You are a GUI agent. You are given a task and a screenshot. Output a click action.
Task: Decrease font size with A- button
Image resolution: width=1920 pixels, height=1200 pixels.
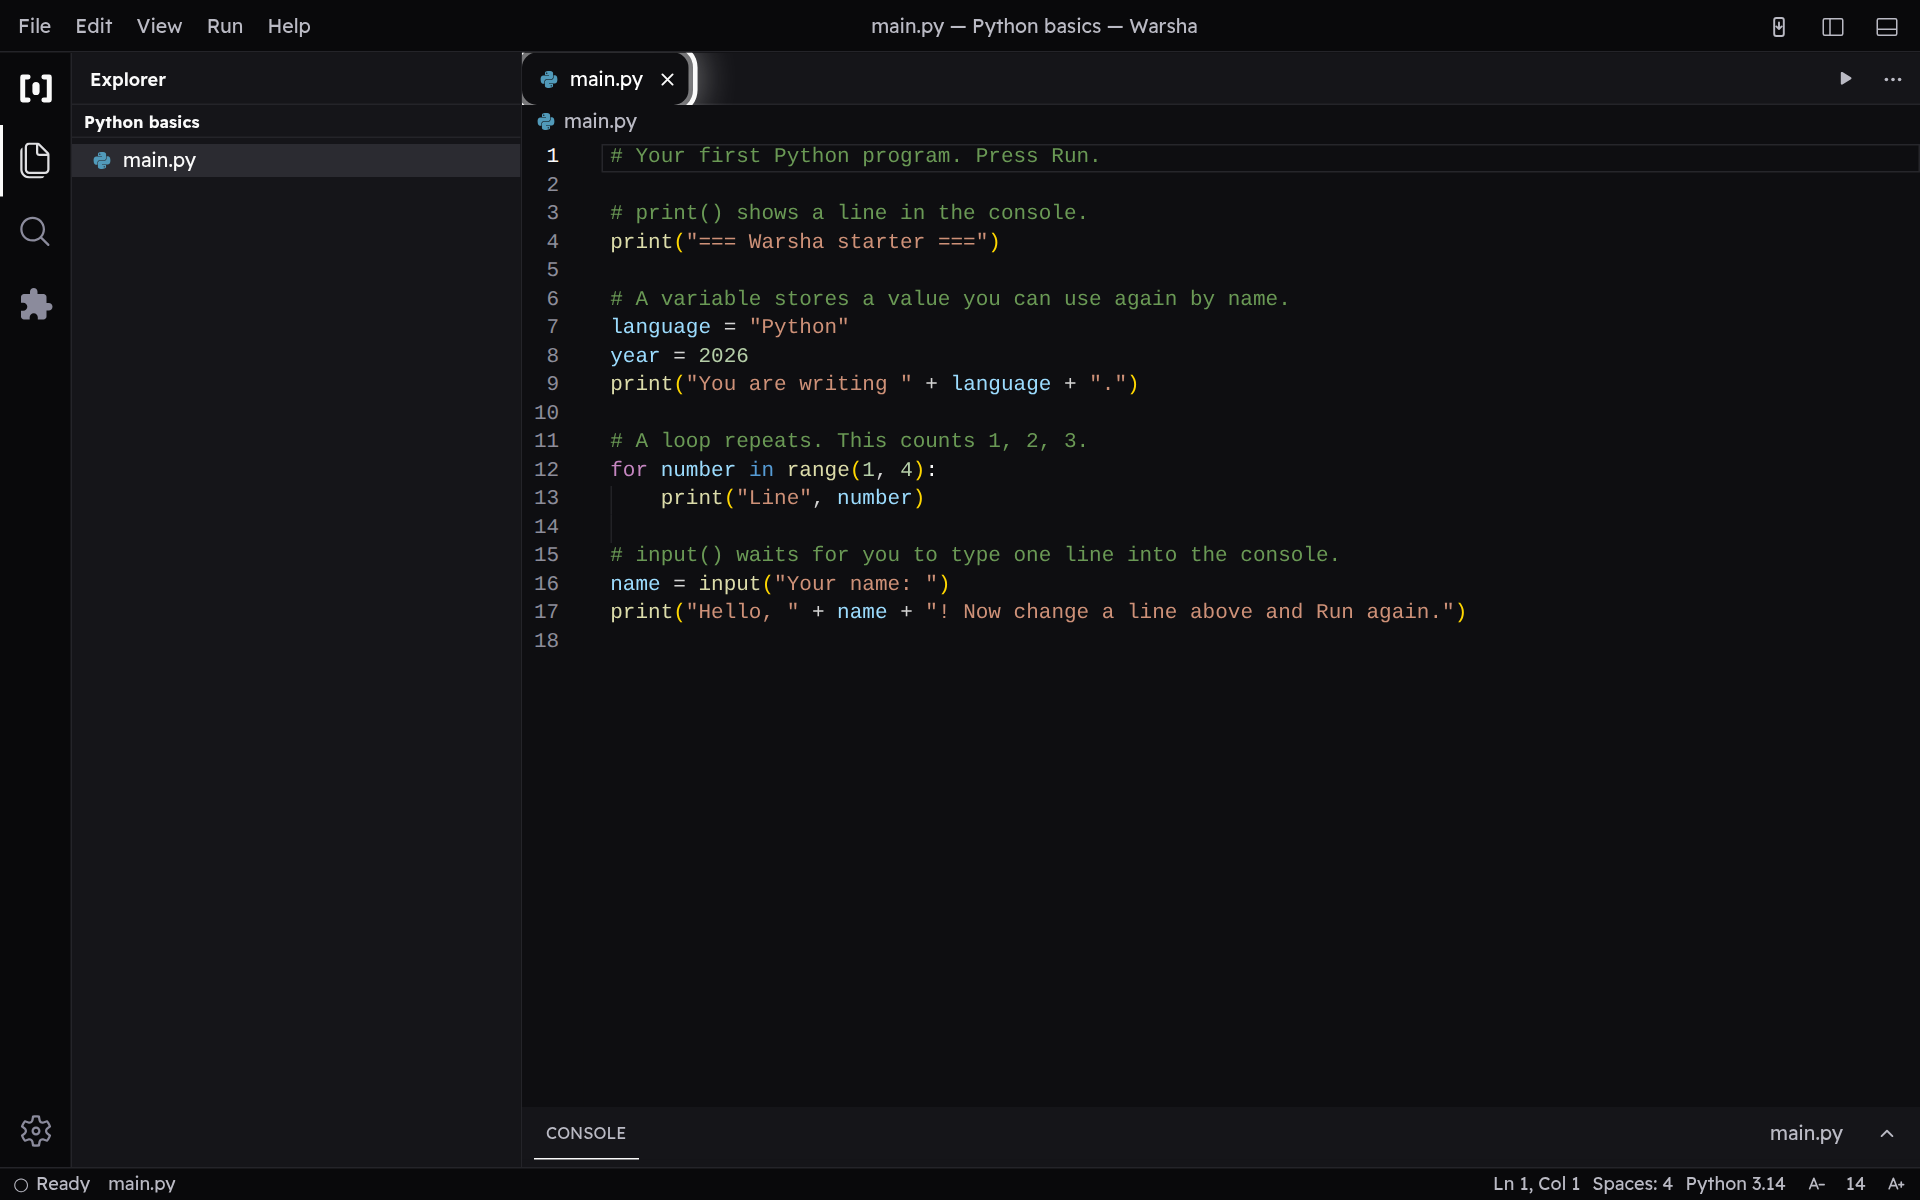click(x=1817, y=1184)
